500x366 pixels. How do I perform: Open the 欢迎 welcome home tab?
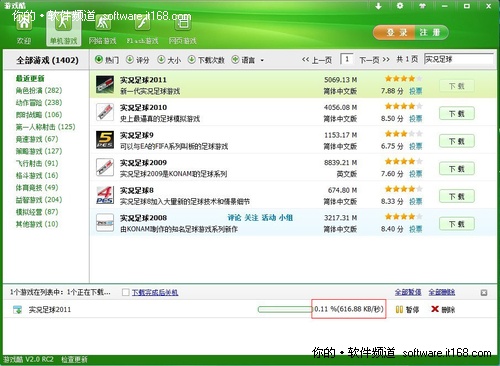[24, 31]
